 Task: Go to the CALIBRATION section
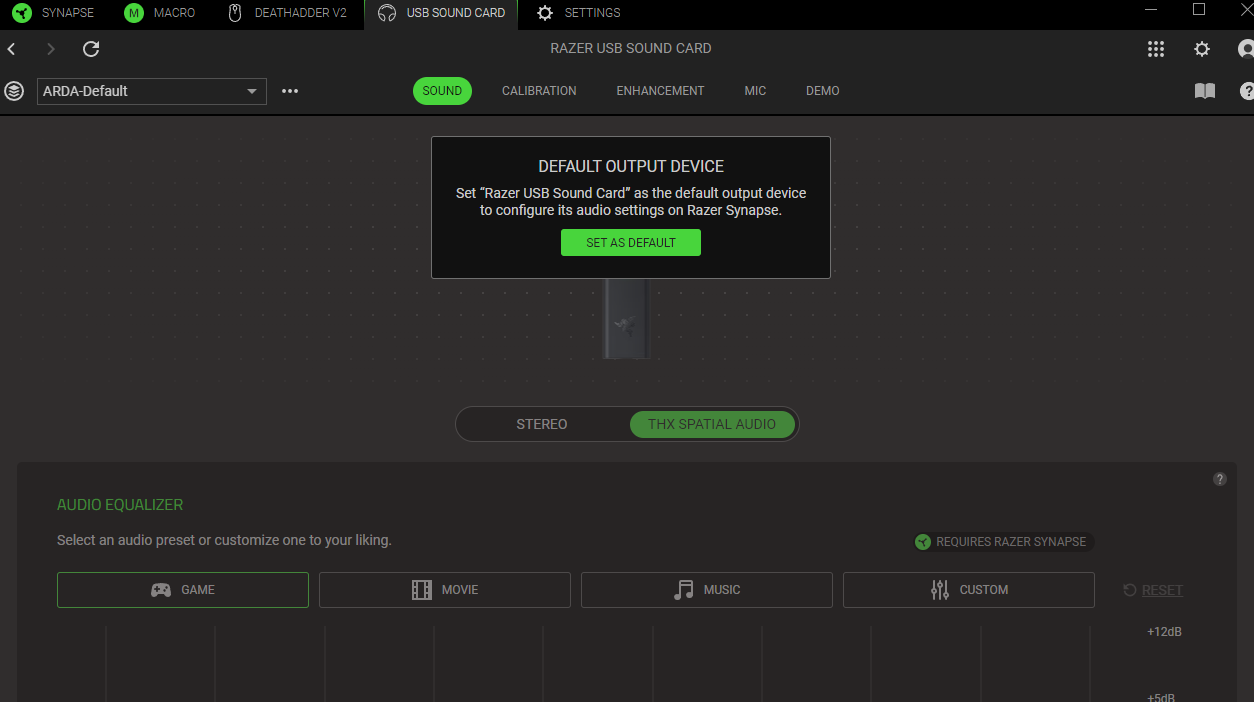coord(539,91)
